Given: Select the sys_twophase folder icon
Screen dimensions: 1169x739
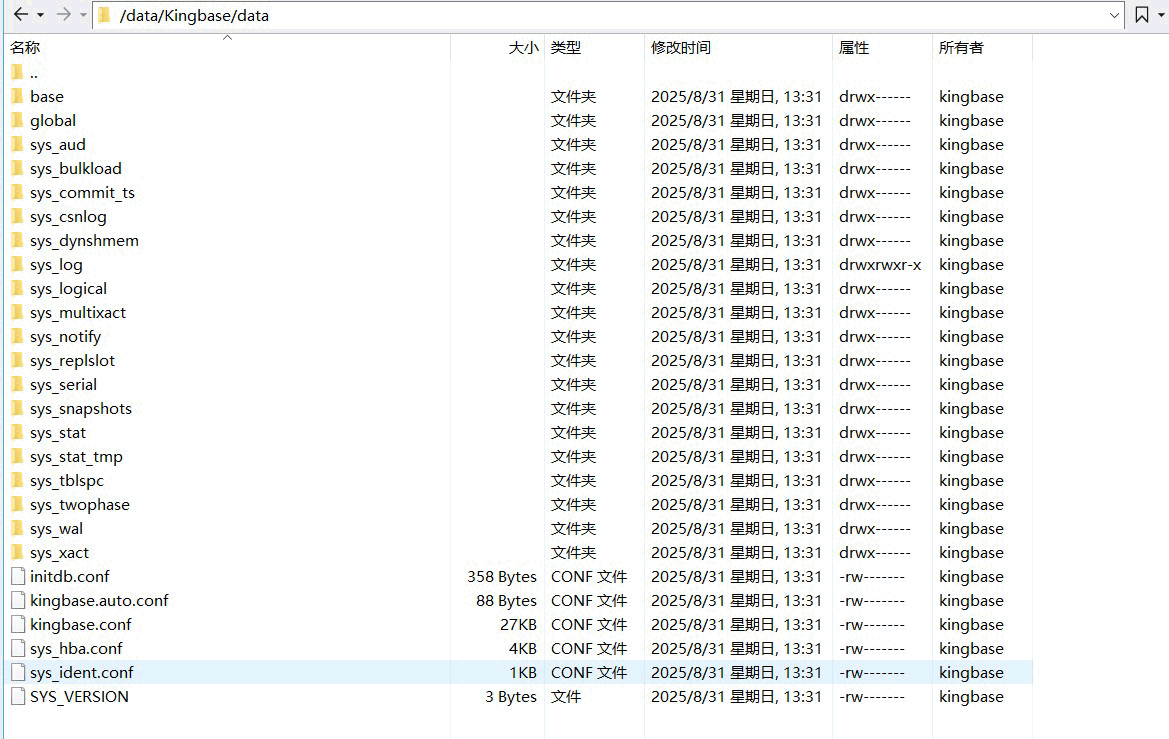Looking at the screenshot, I should (18, 504).
